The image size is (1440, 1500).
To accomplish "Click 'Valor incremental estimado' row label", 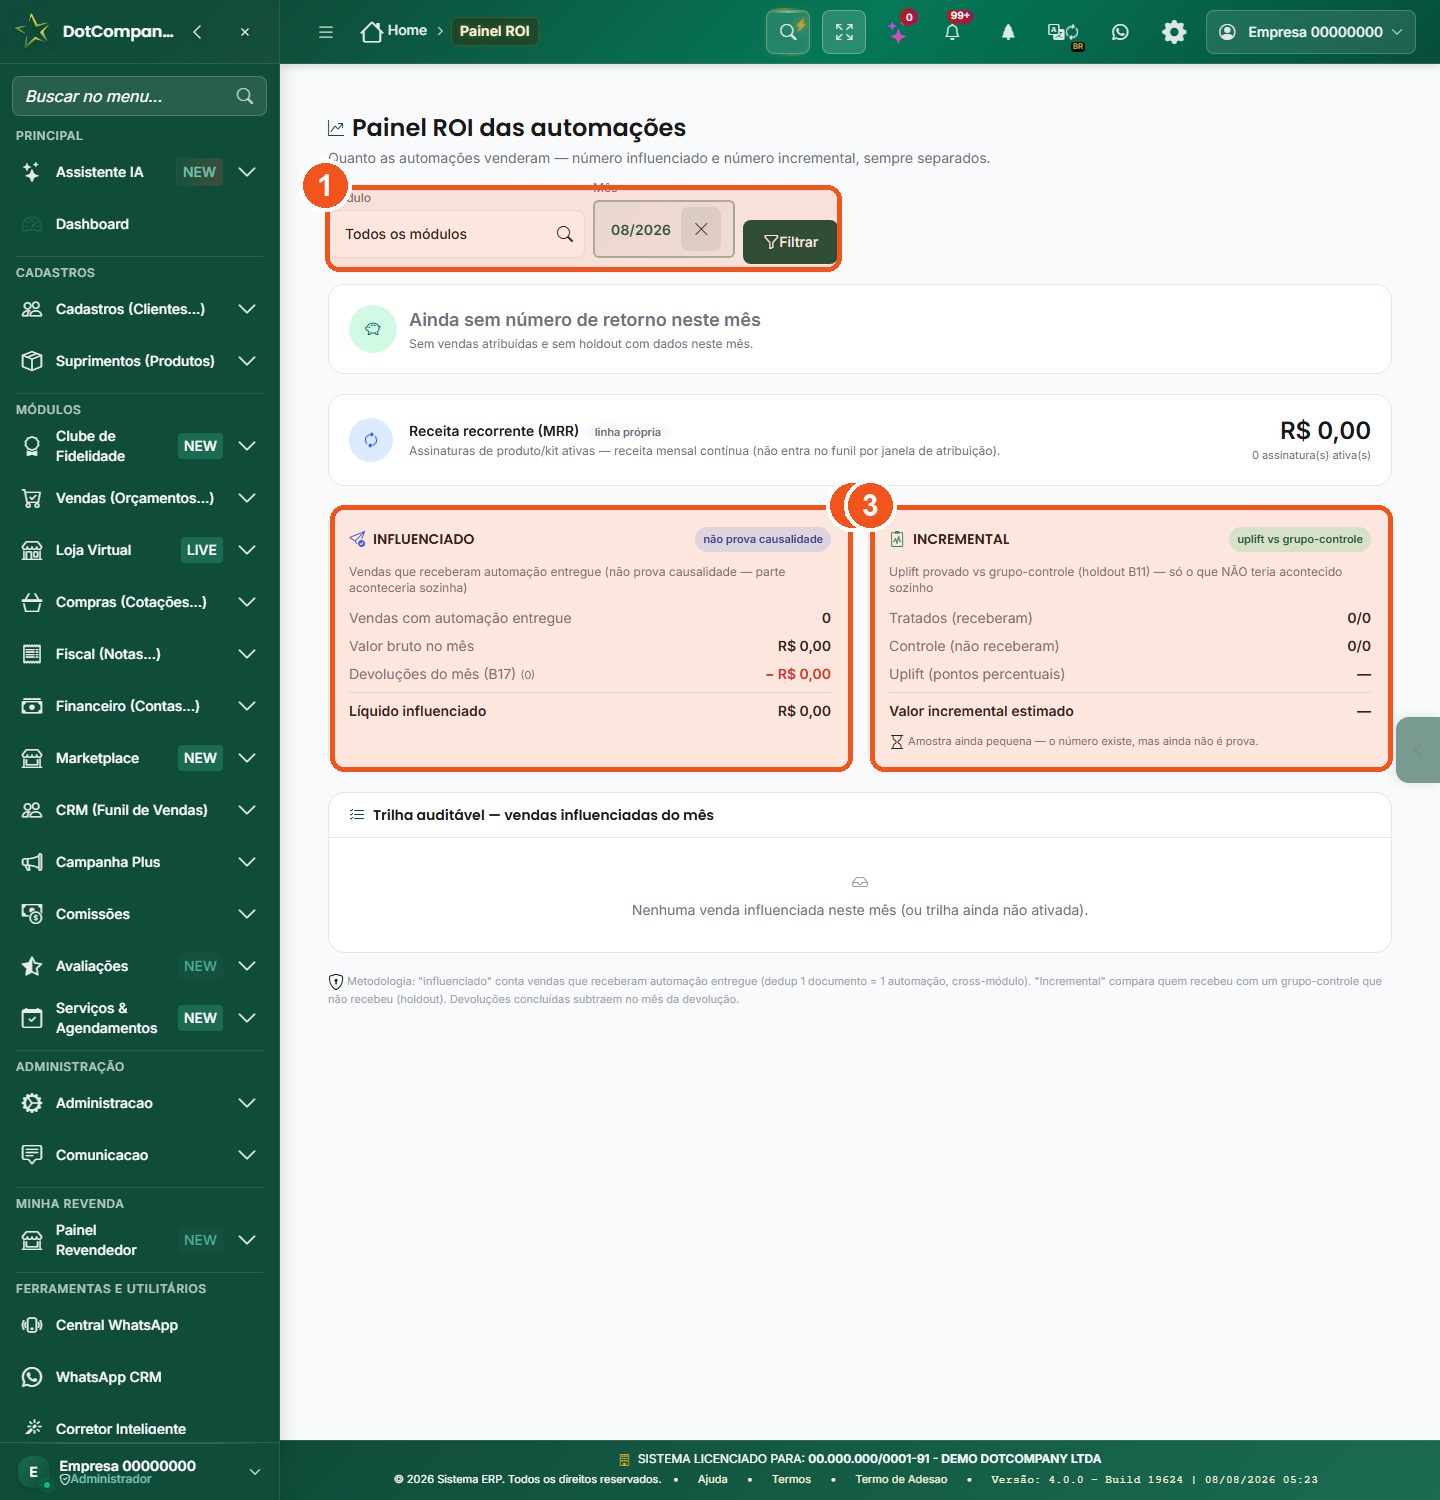I will click(981, 711).
